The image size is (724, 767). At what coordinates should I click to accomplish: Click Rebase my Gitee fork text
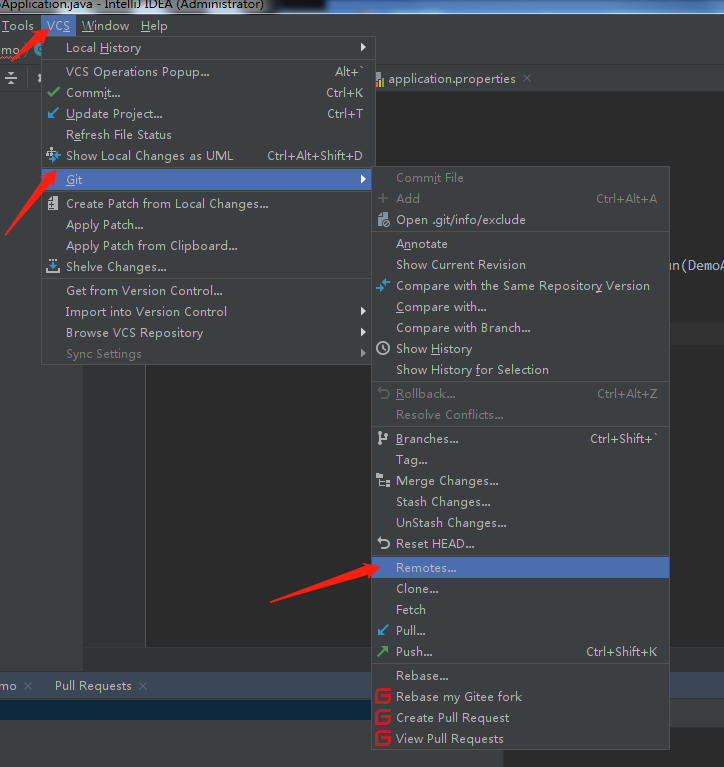(459, 697)
